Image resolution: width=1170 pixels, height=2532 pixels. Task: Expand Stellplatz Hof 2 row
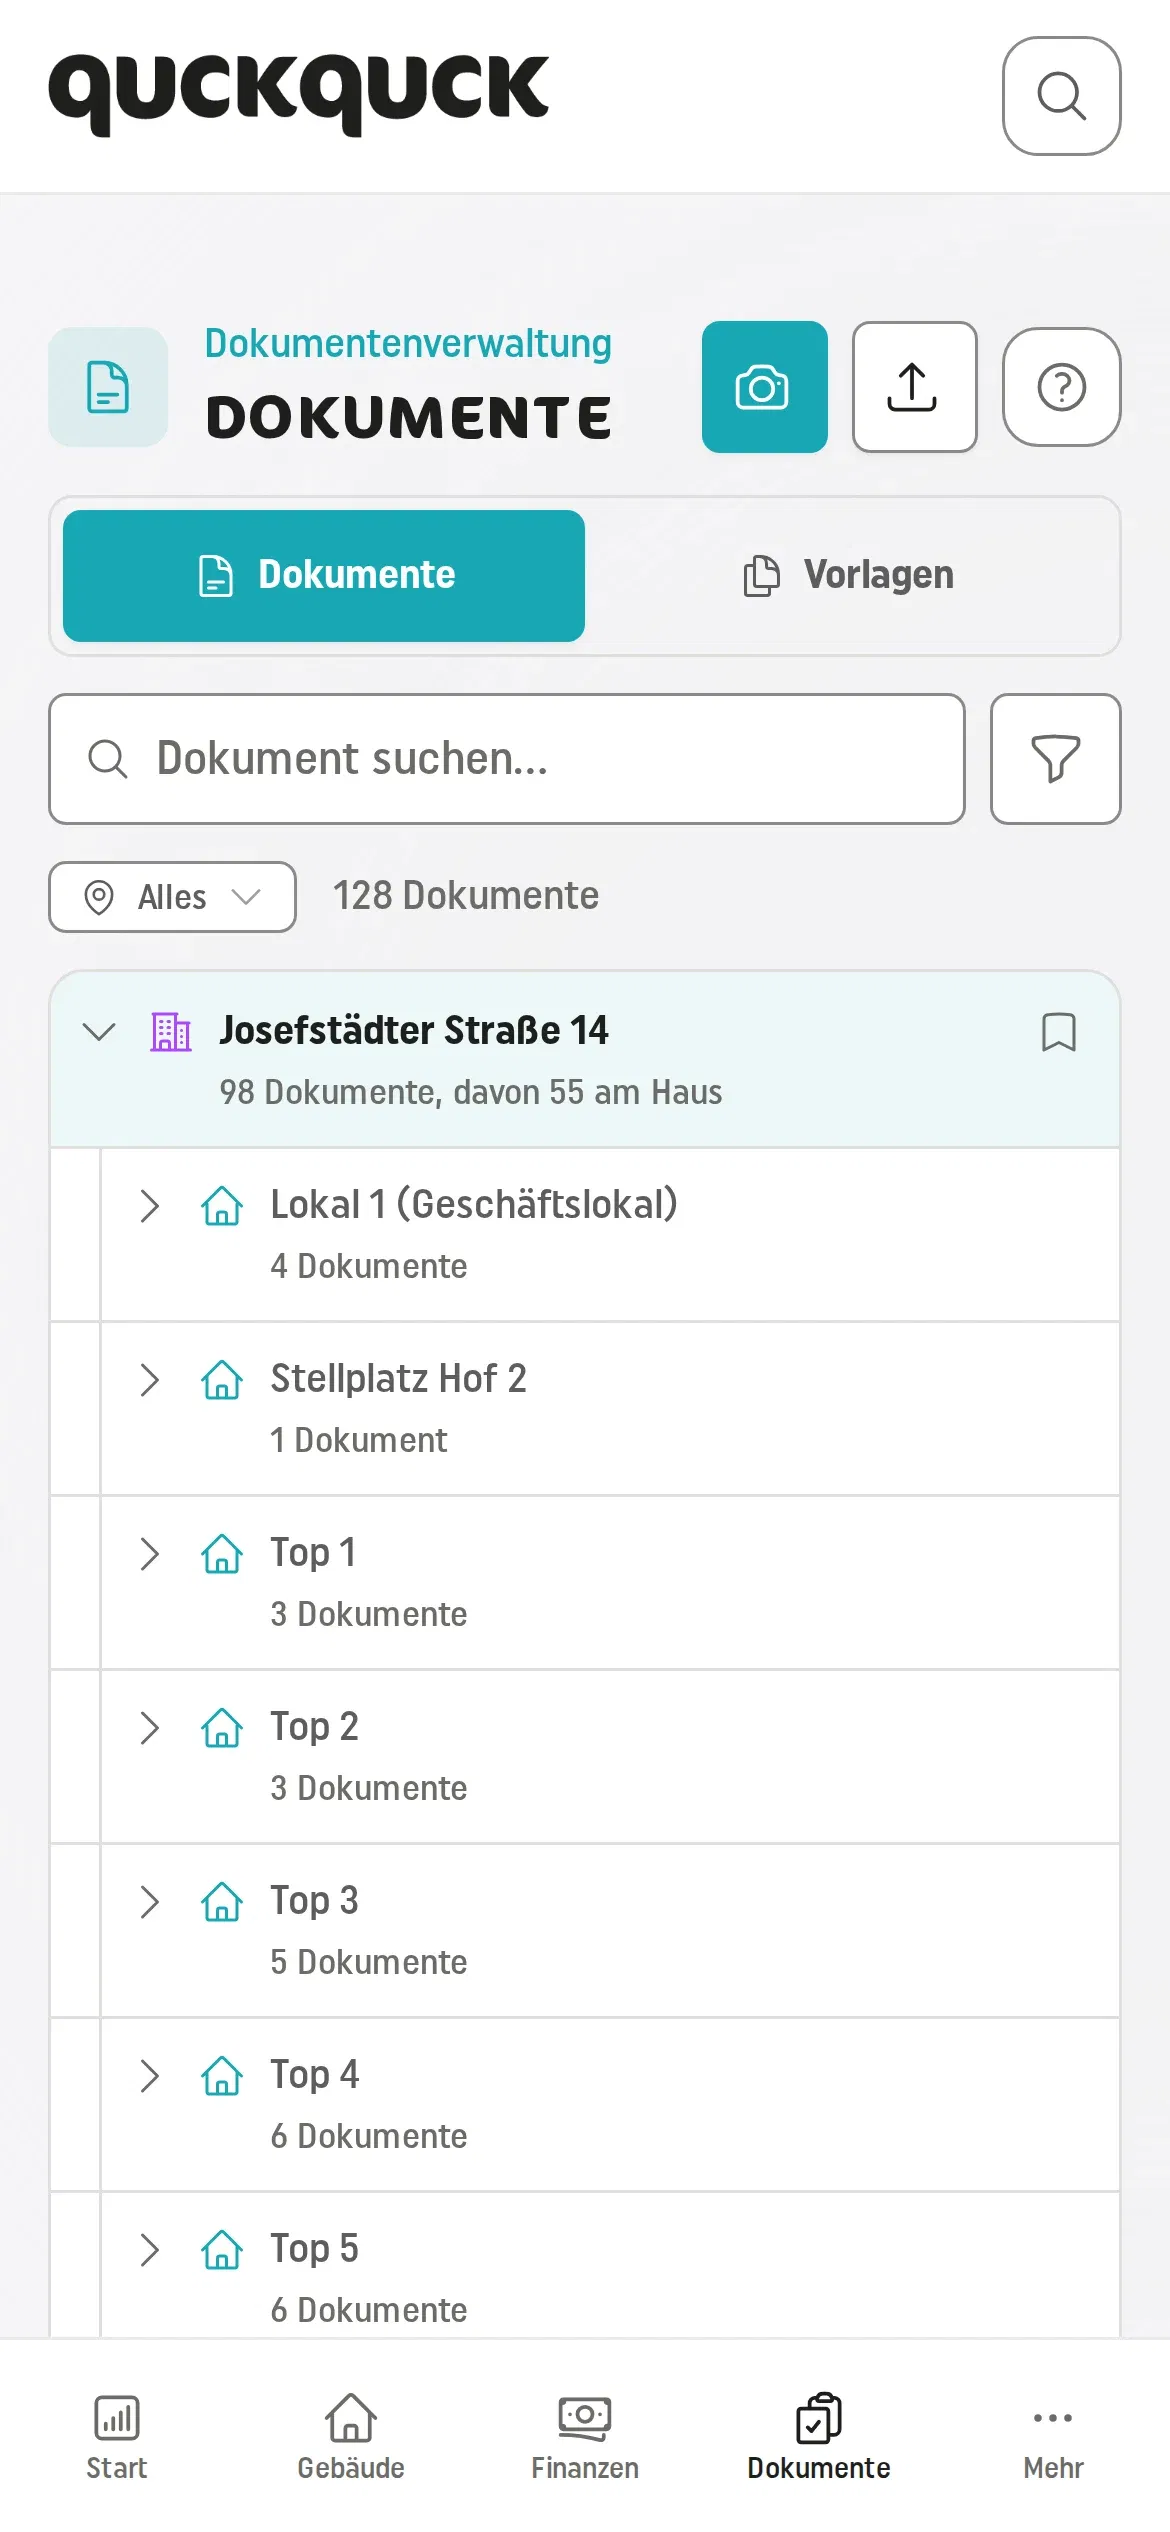[150, 1380]
